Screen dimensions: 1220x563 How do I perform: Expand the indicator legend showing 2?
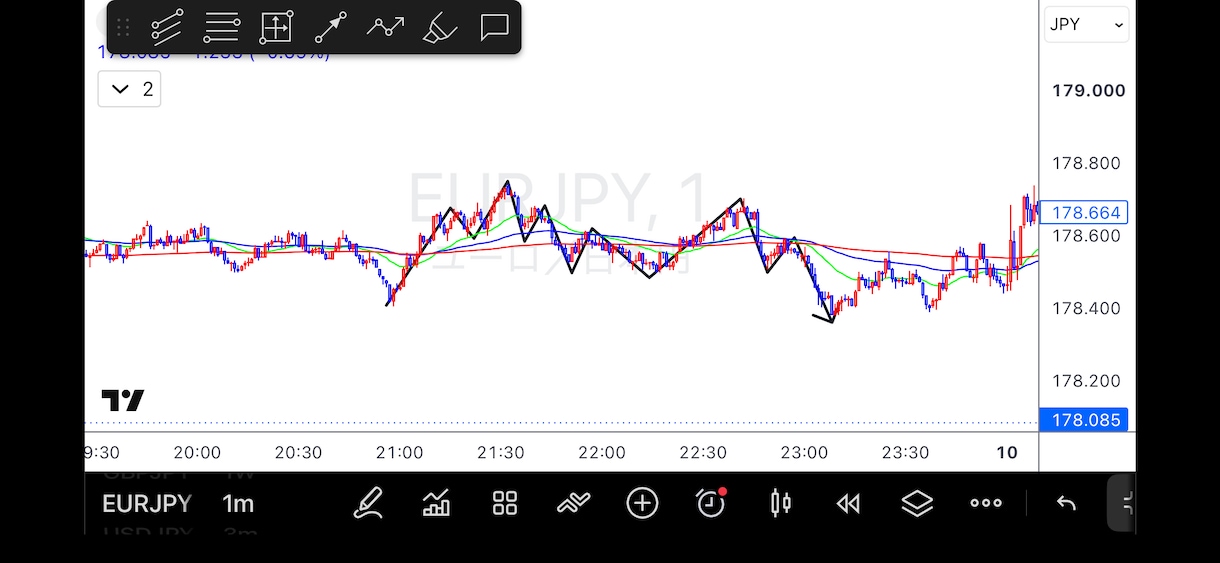(x=129, y=89)
